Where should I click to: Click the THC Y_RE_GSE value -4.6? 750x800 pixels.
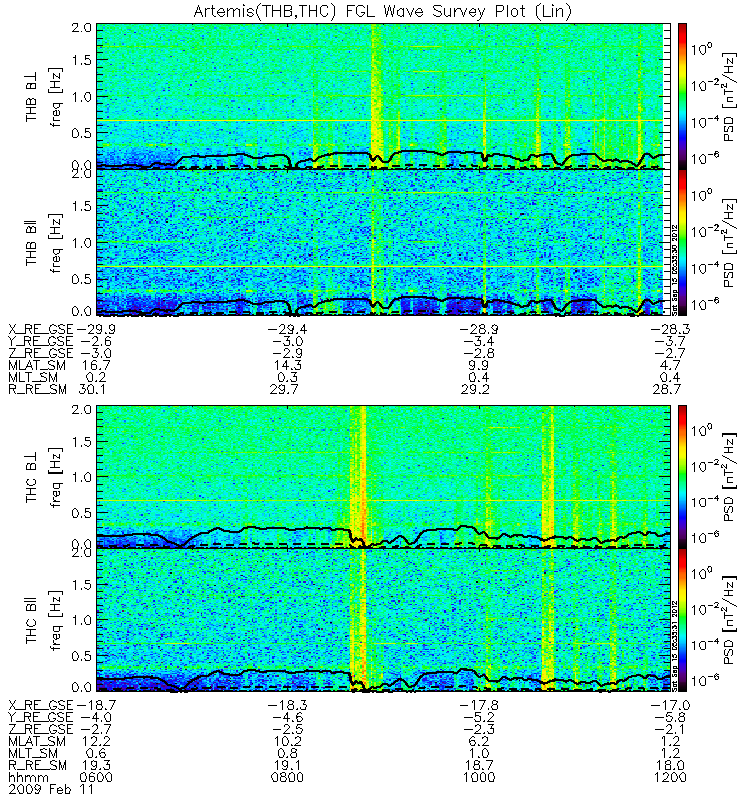click(288, 717)
